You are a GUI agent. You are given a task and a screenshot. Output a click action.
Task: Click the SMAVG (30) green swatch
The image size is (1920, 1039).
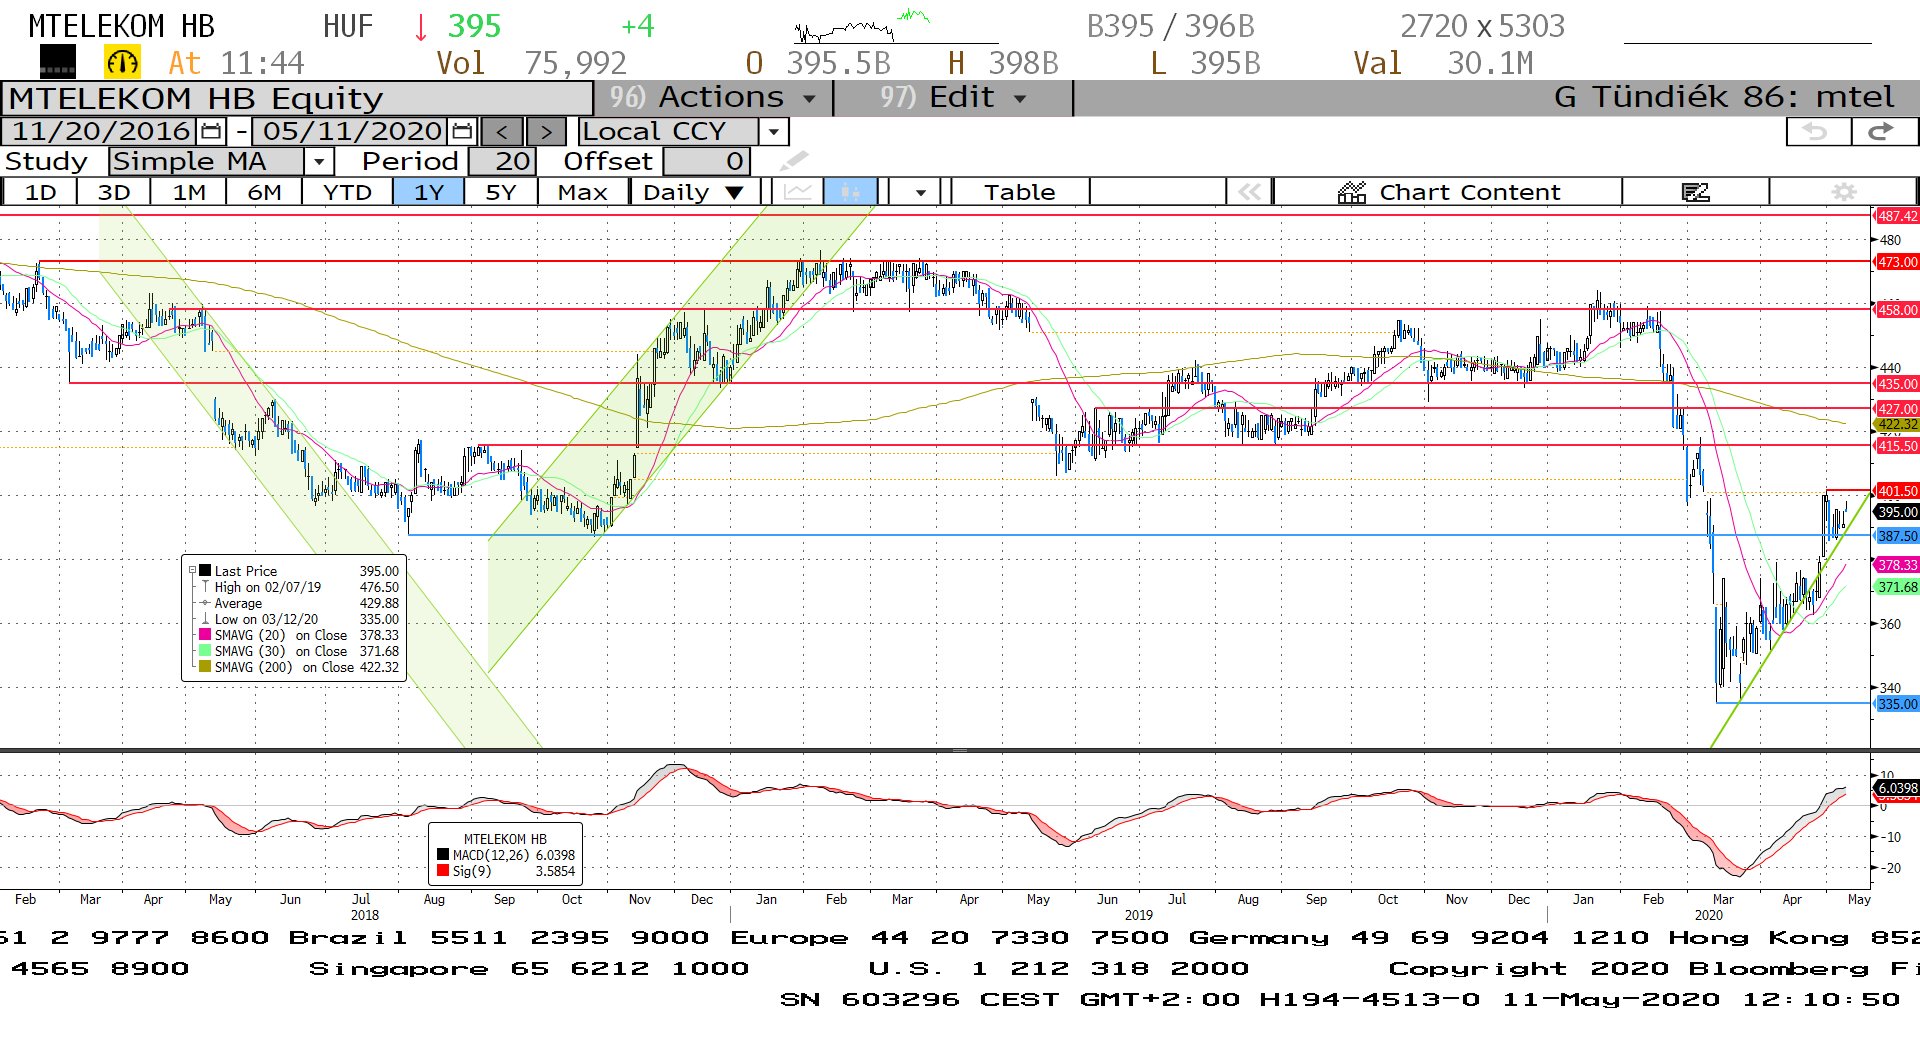205,651
